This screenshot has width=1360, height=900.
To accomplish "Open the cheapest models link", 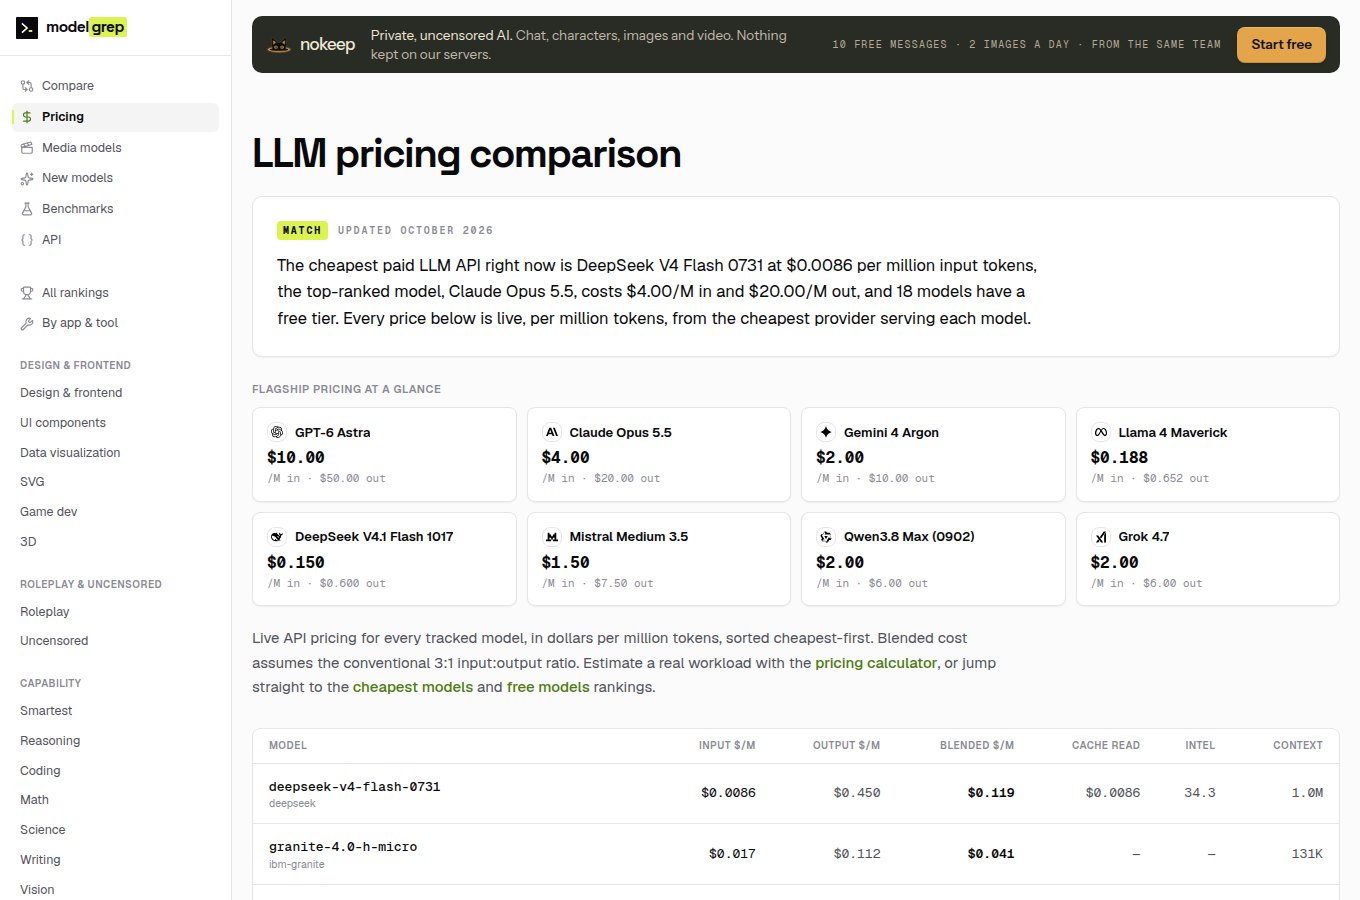I will (x=413, y=687).
